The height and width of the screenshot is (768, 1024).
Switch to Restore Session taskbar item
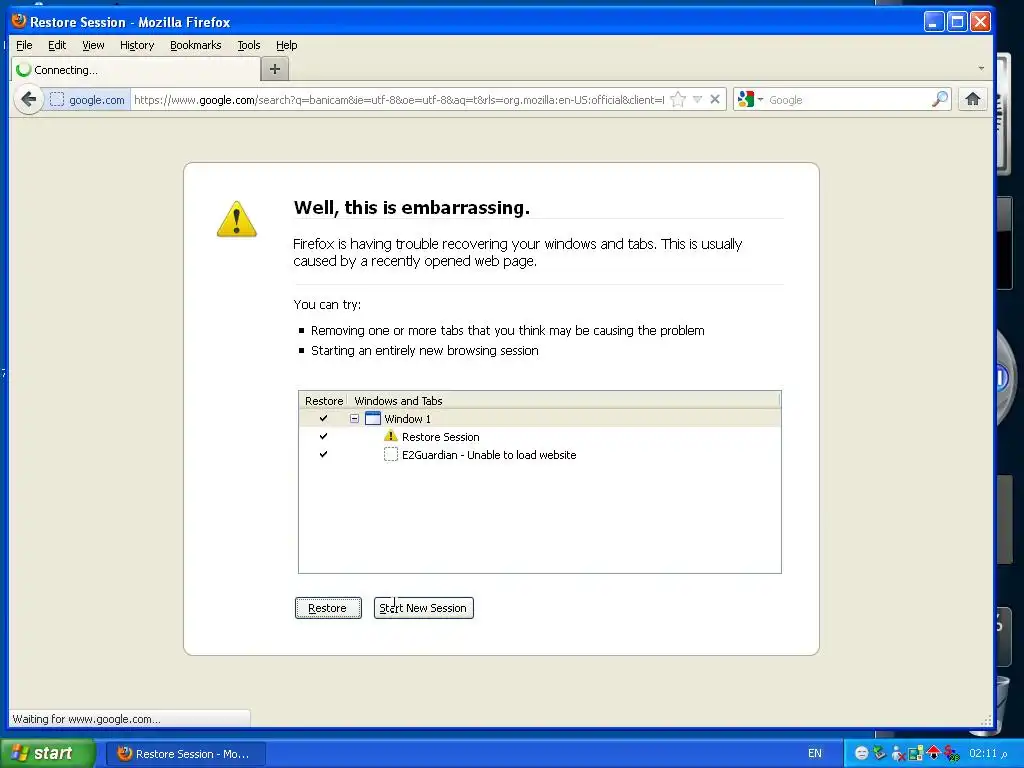coord(185,754)
